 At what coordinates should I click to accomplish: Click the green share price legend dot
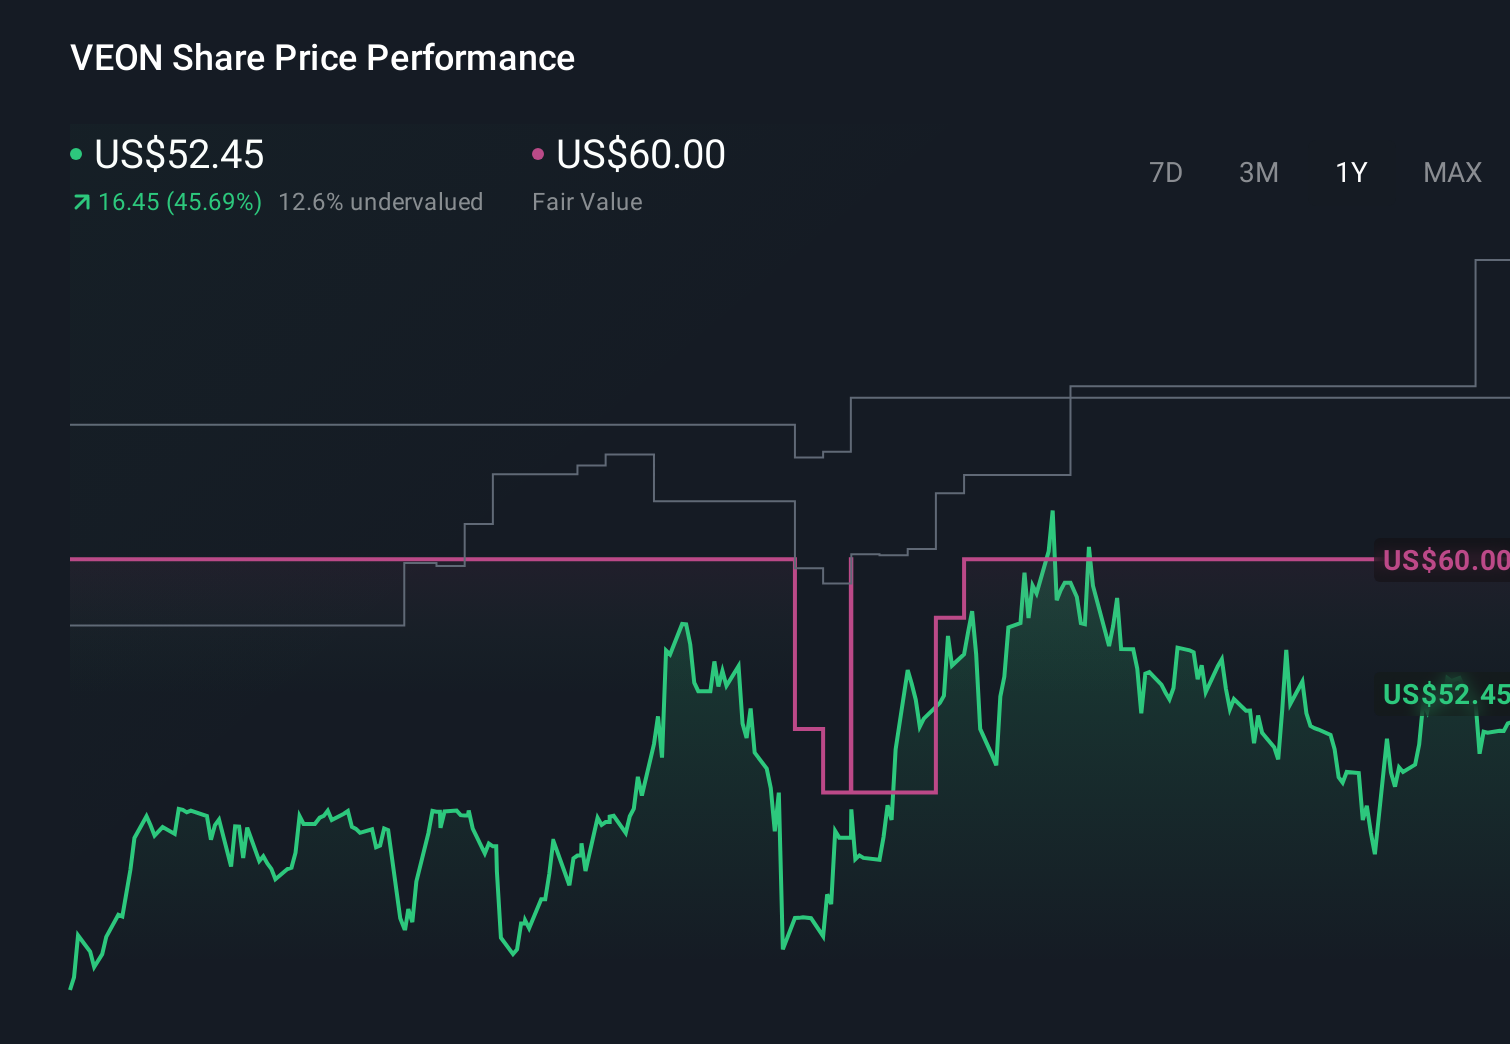pyautogui.click(x=76, y=153)
